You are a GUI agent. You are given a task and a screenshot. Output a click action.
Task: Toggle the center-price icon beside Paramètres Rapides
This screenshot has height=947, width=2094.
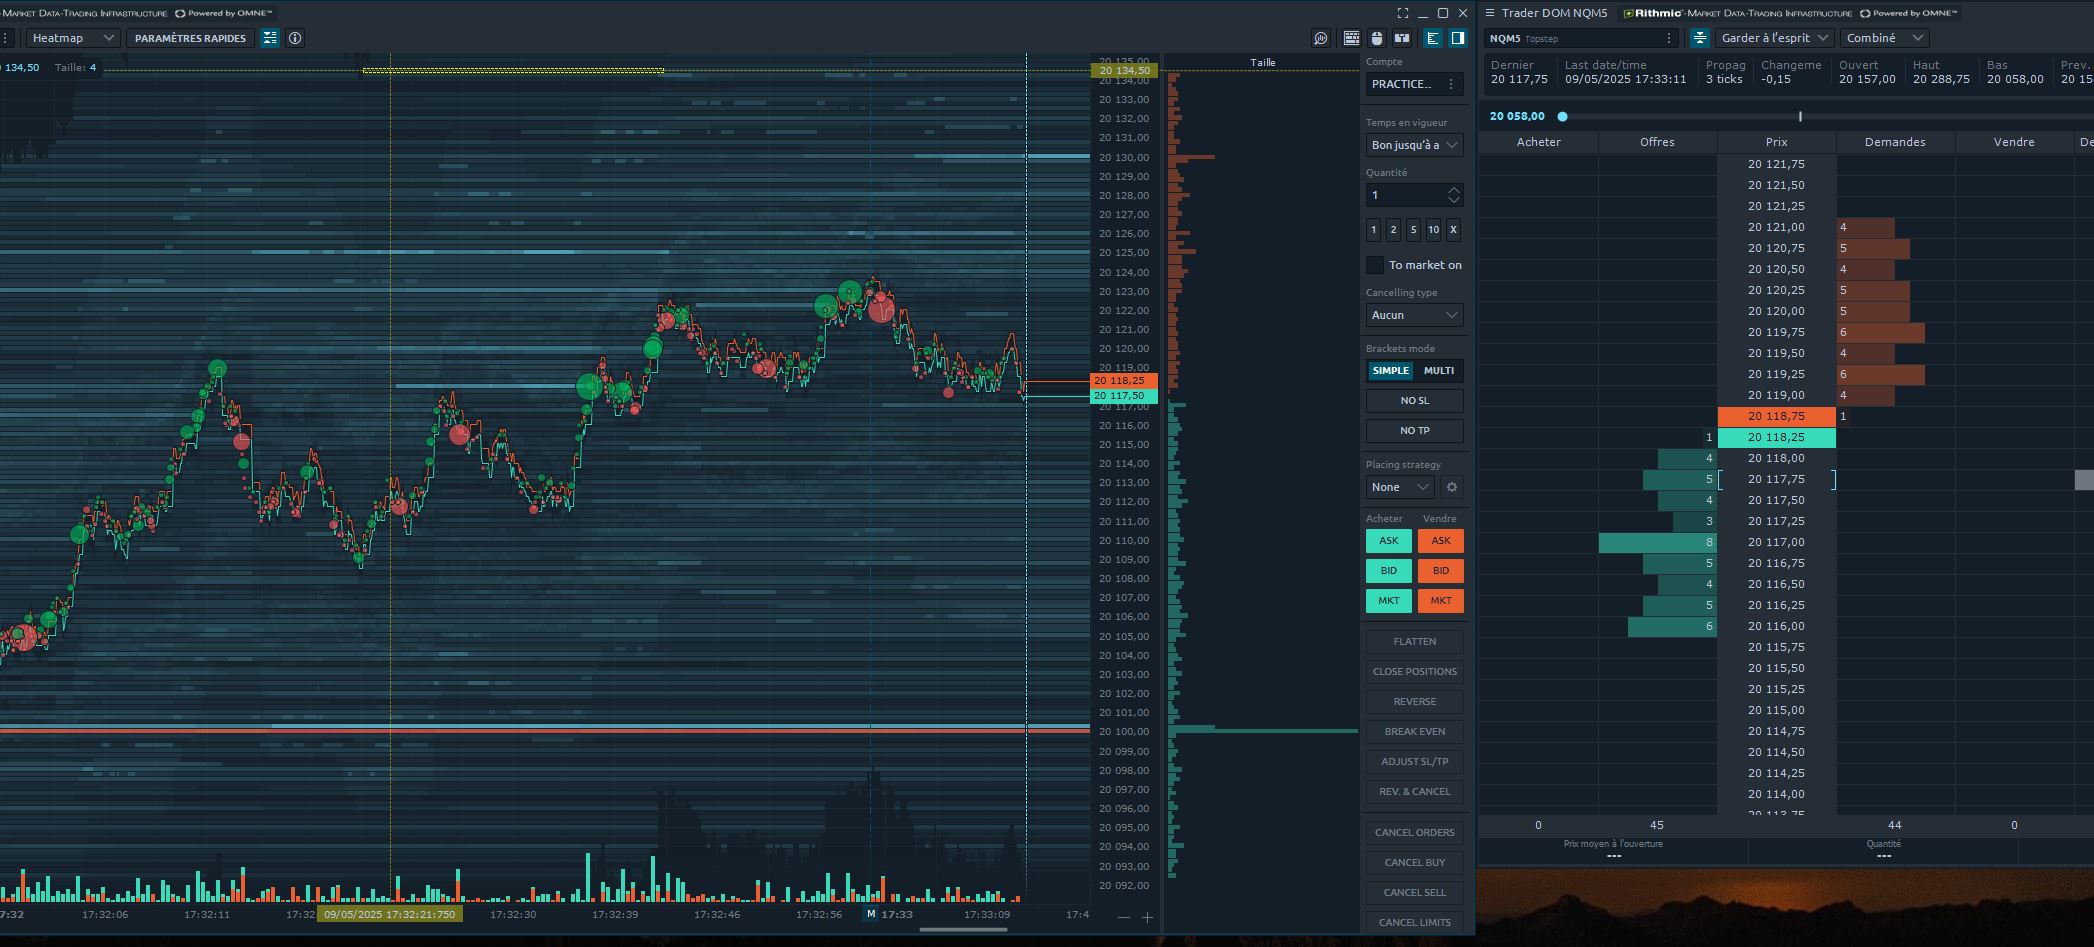pos(270,38)
